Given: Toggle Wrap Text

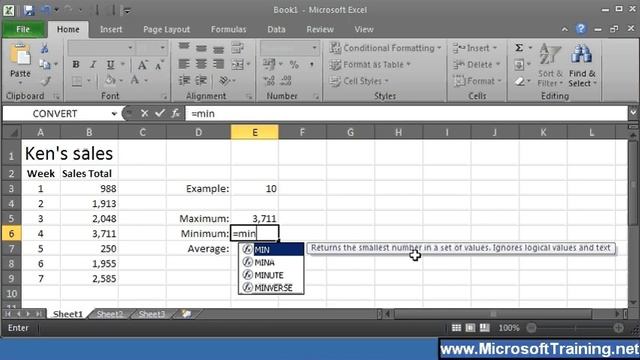Looking at the screenshot, I should [x=238, y=48].
